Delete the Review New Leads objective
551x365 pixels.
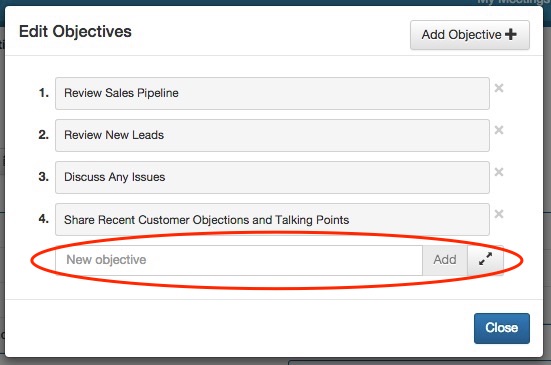click(499, 130)
